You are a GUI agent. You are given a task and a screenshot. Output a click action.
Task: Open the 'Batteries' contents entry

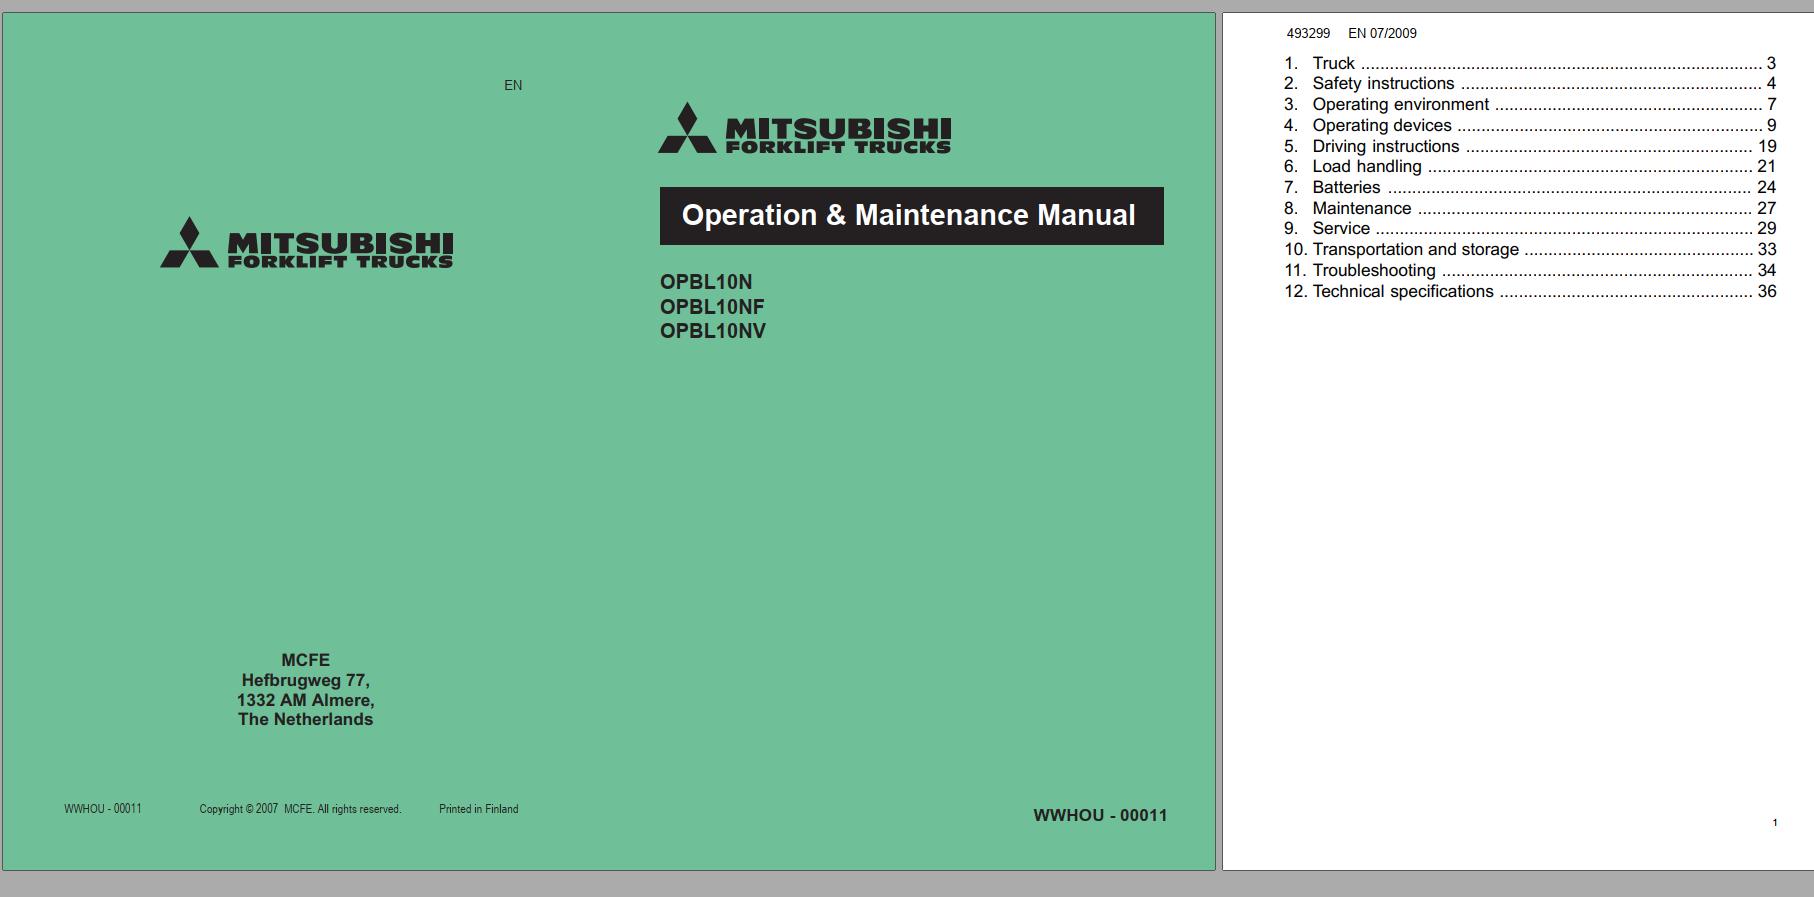click(1530, 188)
